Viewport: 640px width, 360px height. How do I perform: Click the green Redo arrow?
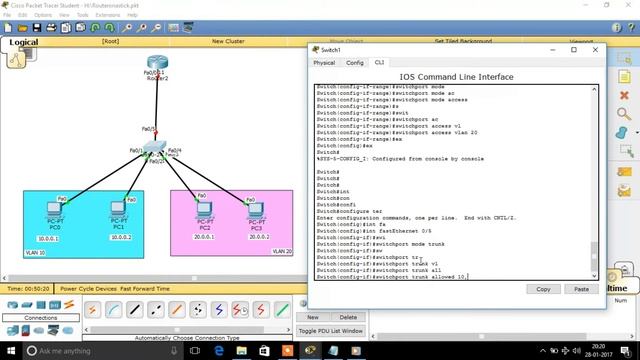pyautogui.click(x=109, y=28)
